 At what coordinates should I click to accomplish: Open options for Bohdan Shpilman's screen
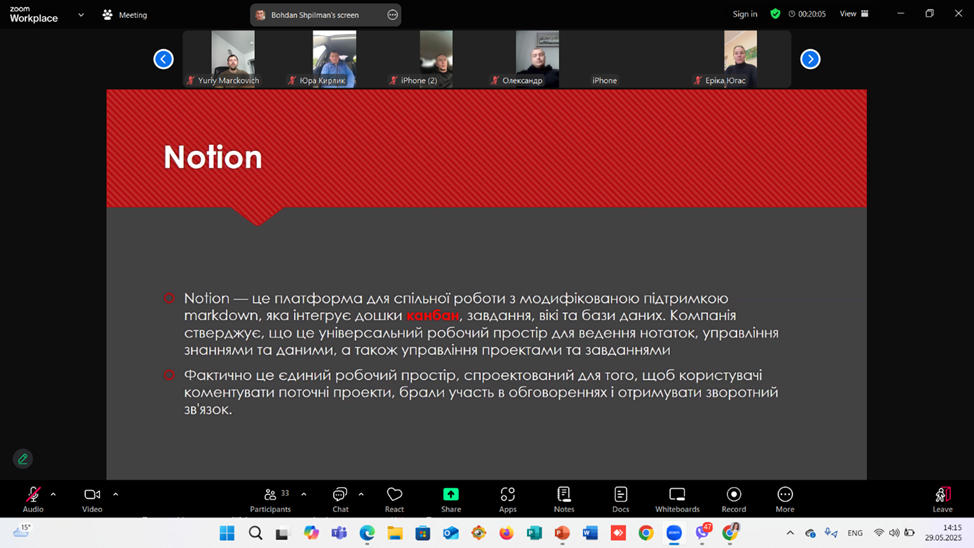tap(392, 15)
